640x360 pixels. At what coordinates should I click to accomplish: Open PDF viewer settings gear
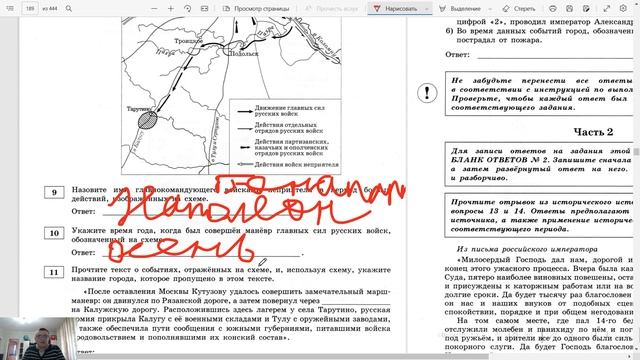[623, 8]
